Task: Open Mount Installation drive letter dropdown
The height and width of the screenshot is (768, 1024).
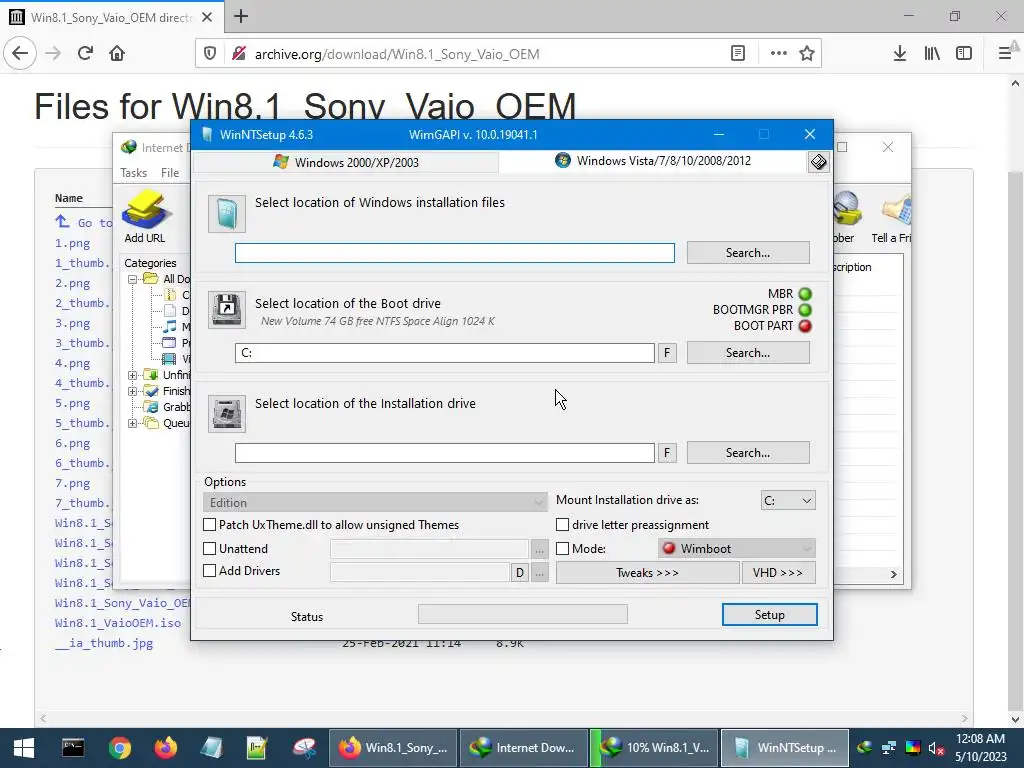Action: pyautogui.click(x=788, y=501)
